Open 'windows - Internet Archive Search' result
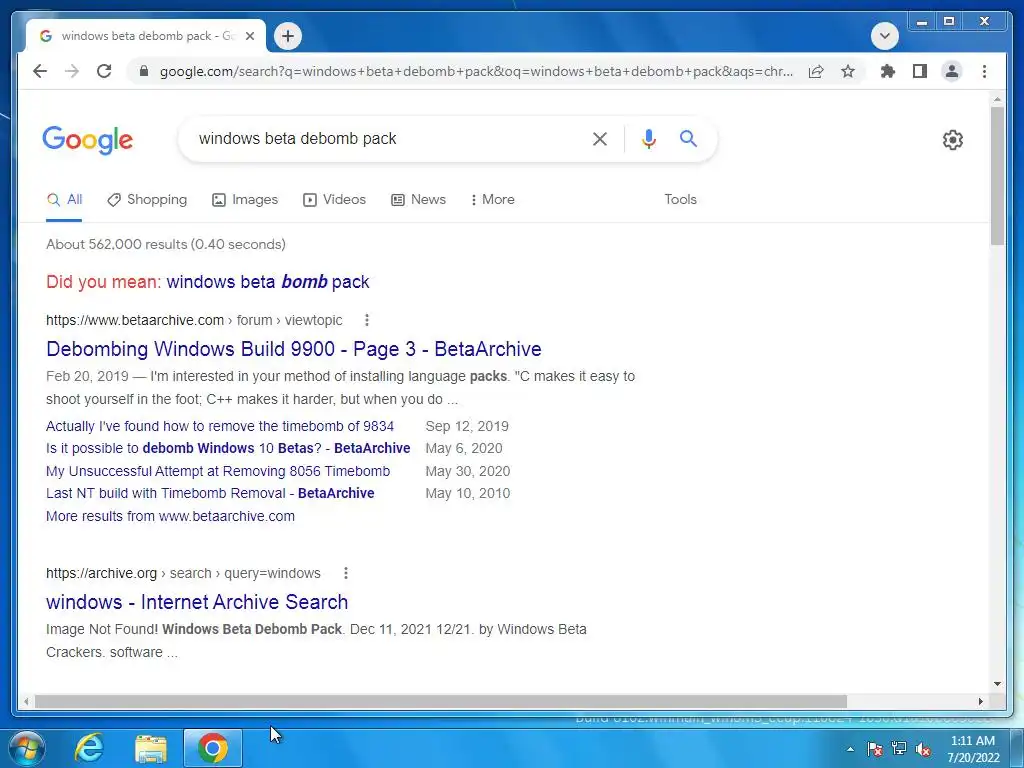 tap(197, 602)
